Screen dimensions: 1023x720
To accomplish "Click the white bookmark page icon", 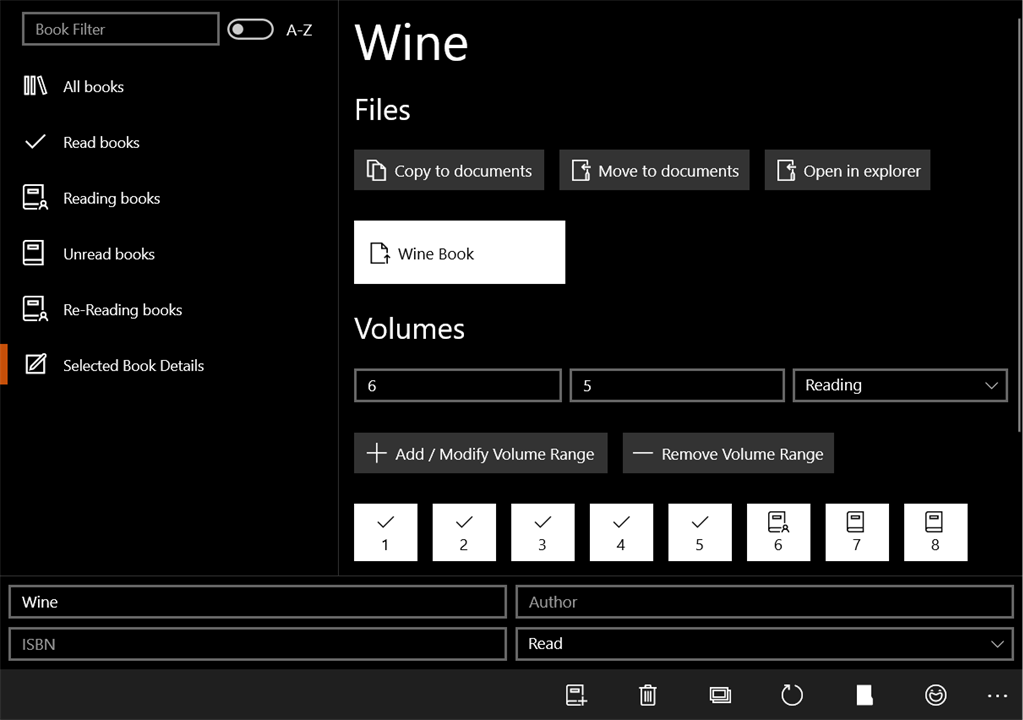I will coord(864,695).
